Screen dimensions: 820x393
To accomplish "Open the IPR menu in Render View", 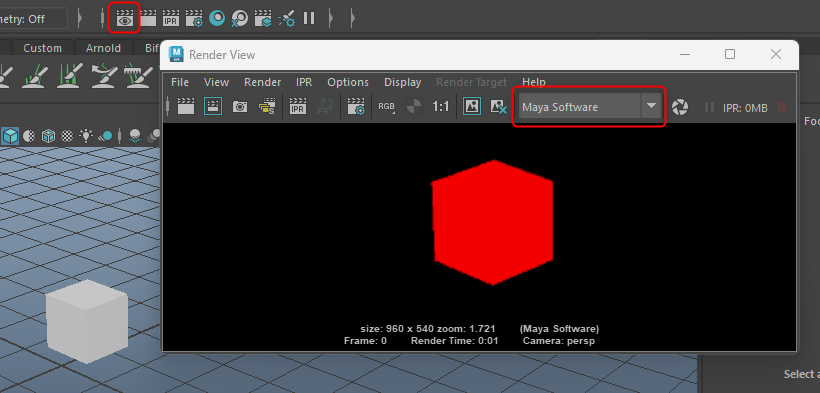I will tap(304, 82).
